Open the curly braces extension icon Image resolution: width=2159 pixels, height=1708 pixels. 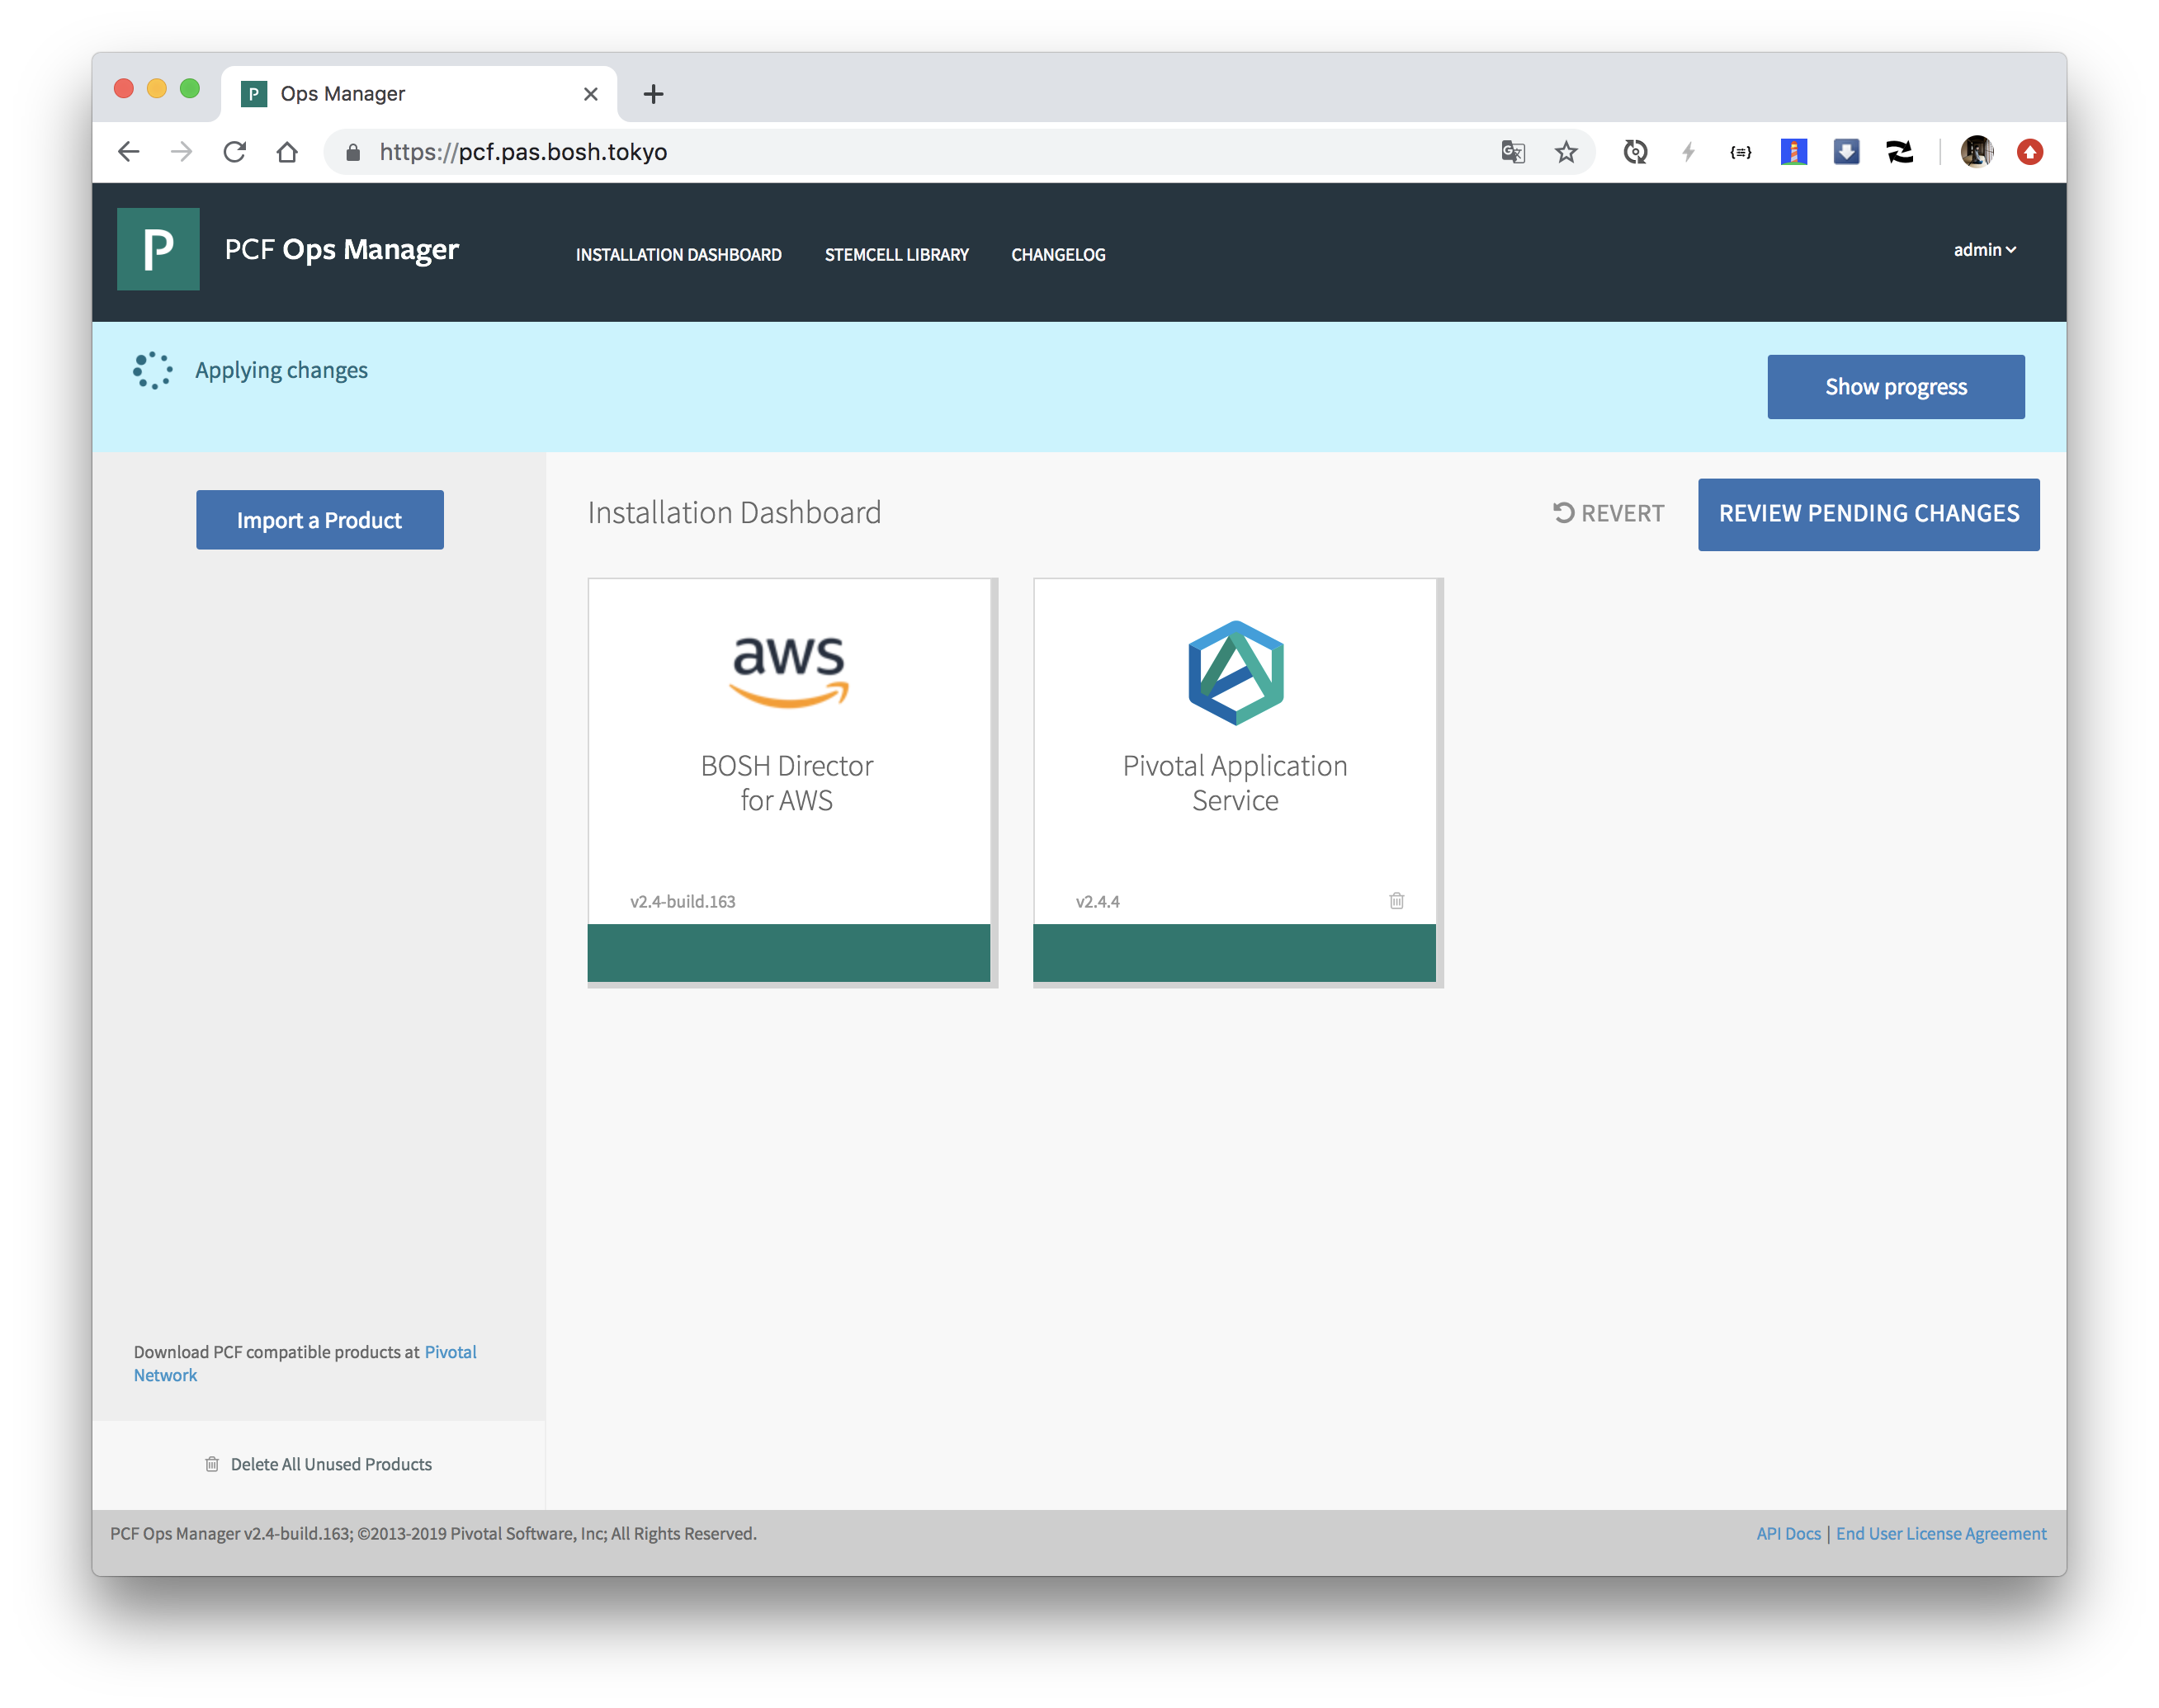click(x=1740, y=152)
